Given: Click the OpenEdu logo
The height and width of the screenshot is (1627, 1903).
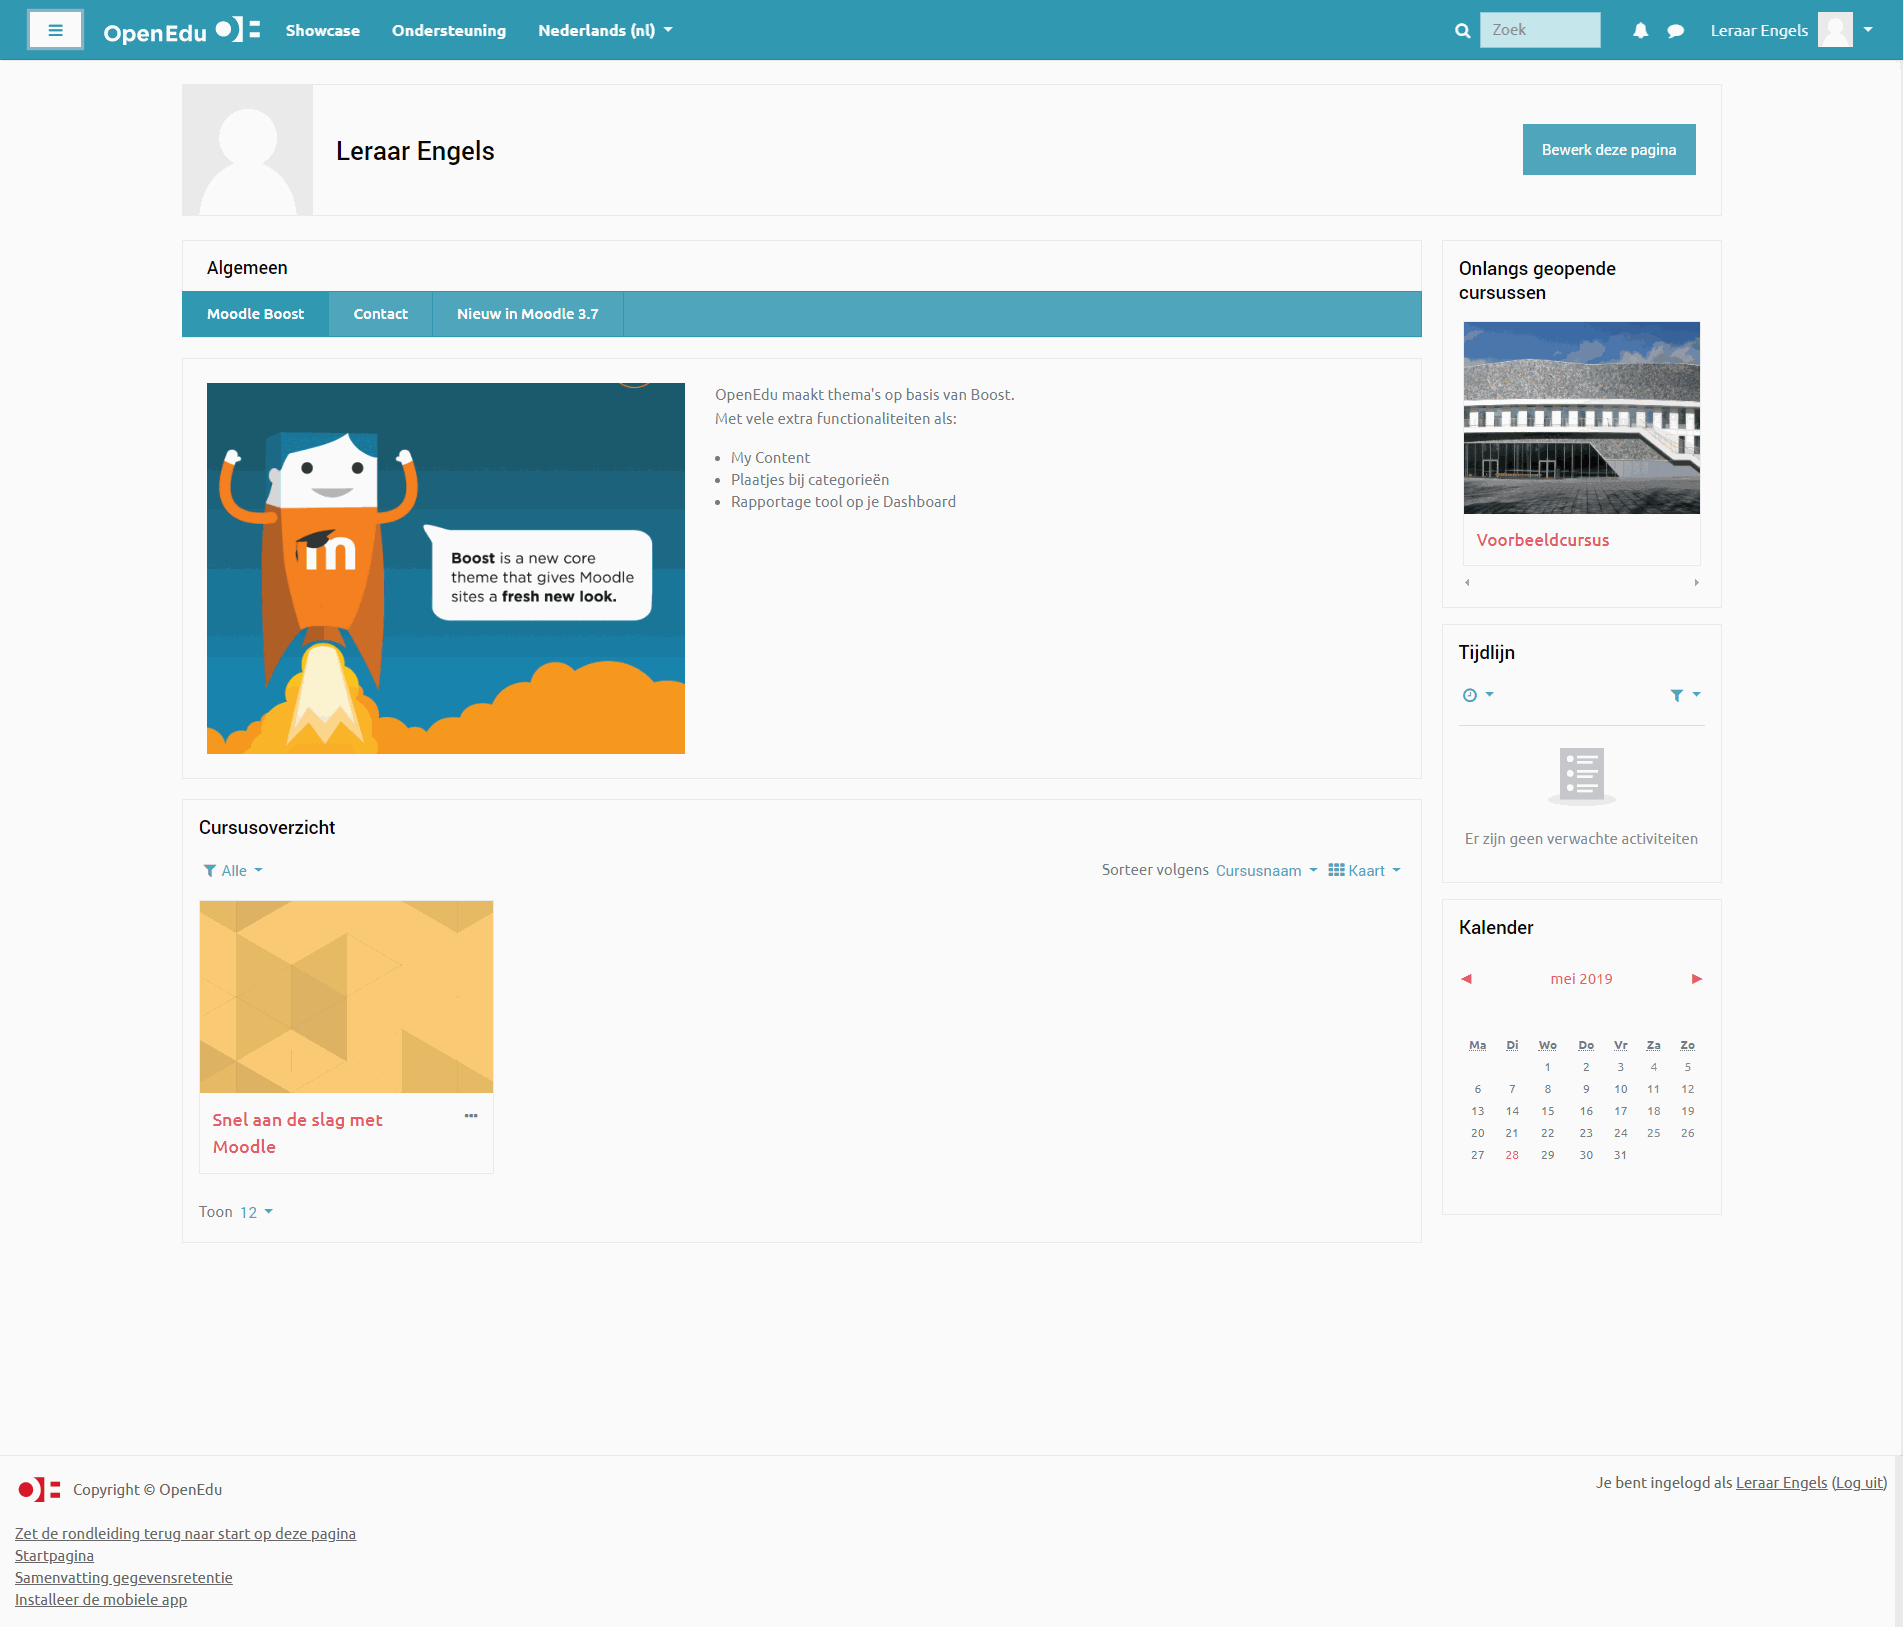Looking at the screenshot, I should click(182, 30).
